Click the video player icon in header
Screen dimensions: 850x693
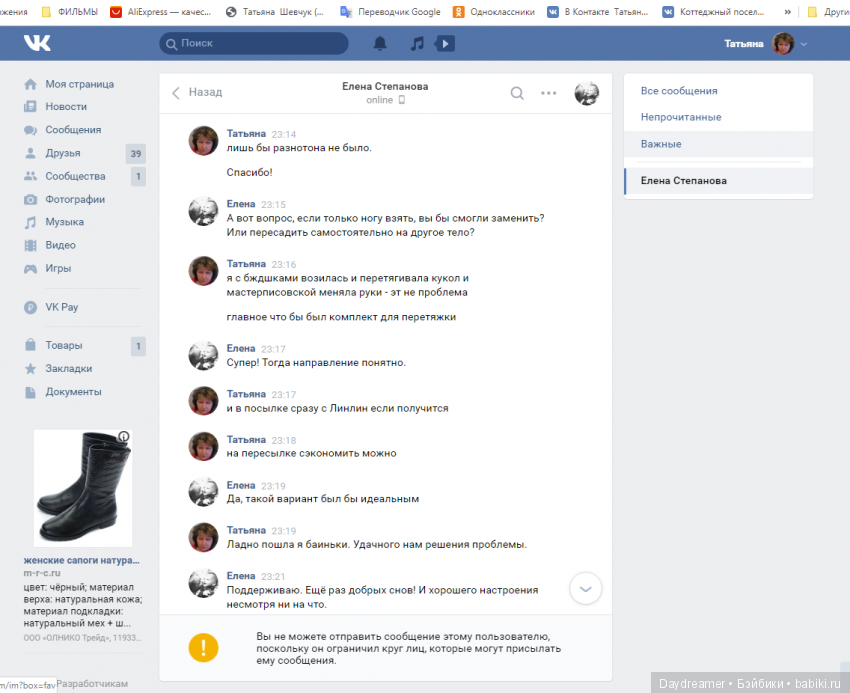click(x=445, y=44)
